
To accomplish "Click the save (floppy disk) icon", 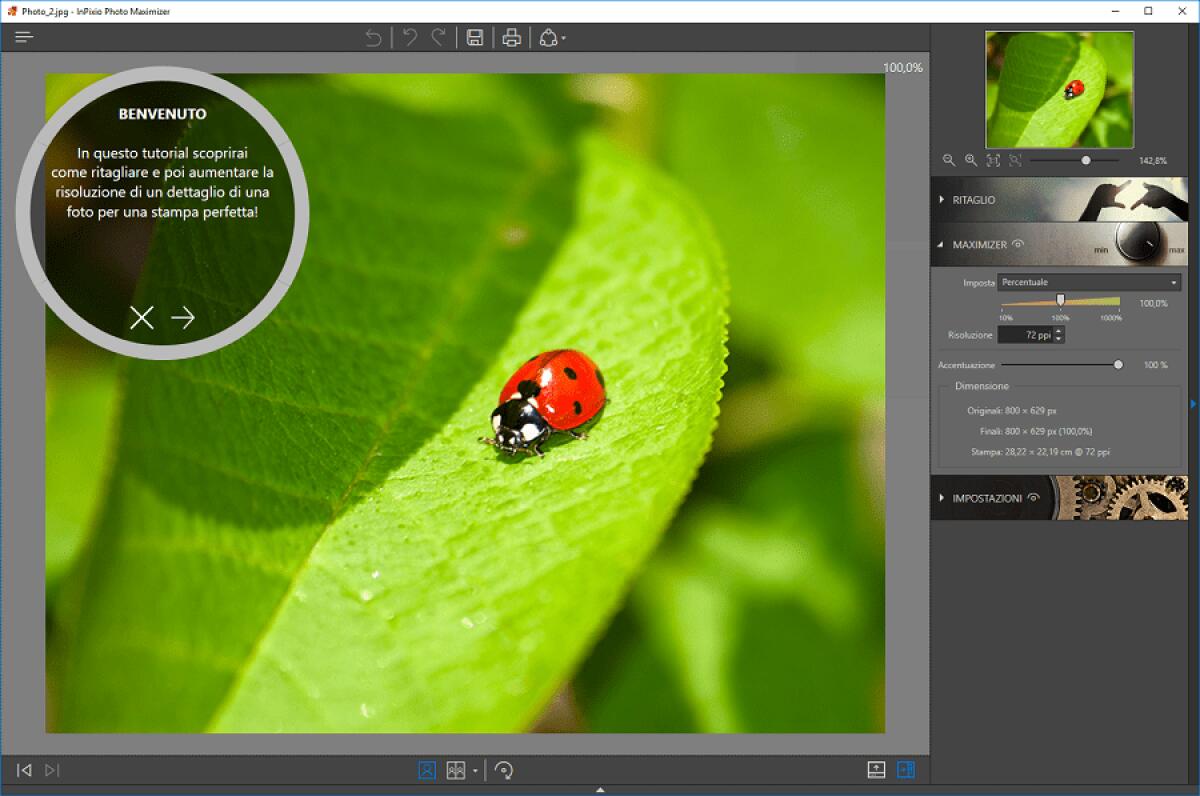I will pos(475,38).
